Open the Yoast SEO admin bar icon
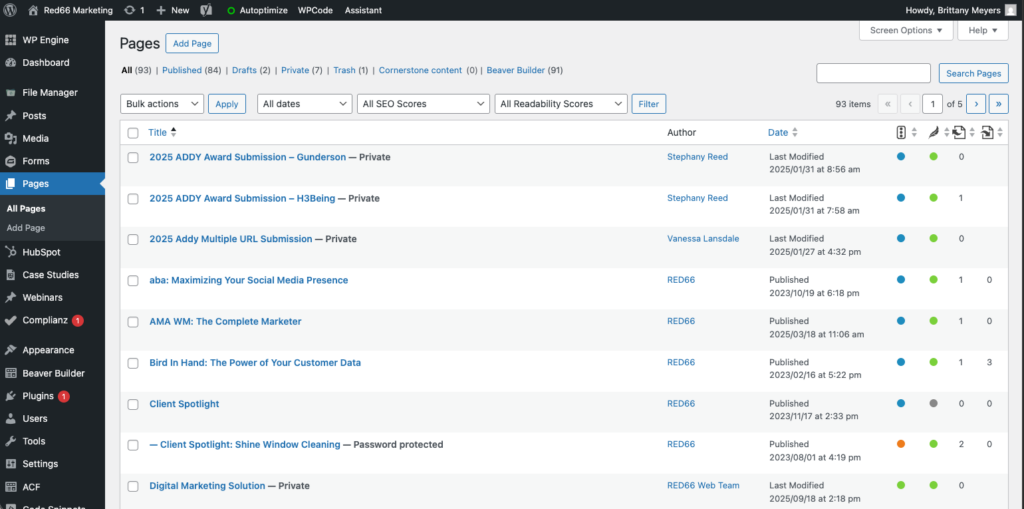Image resolution: width=1024 pixels, height=509 pixels. point(206,10)
